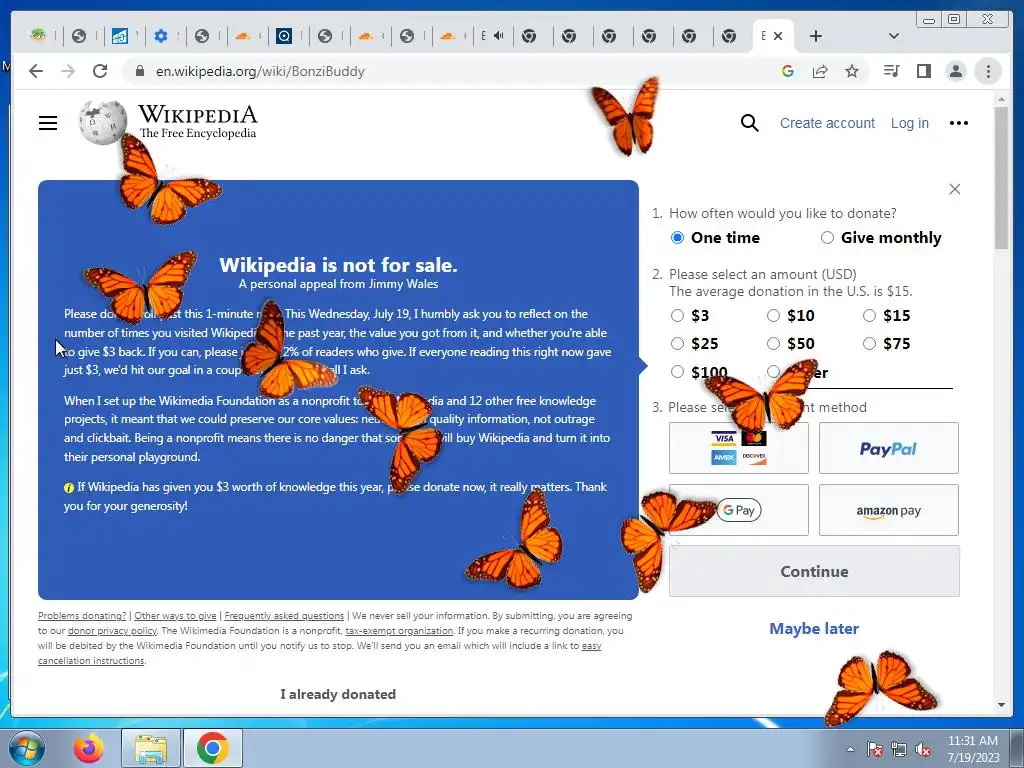Choose the $3 donation amount

click(677, 315)
